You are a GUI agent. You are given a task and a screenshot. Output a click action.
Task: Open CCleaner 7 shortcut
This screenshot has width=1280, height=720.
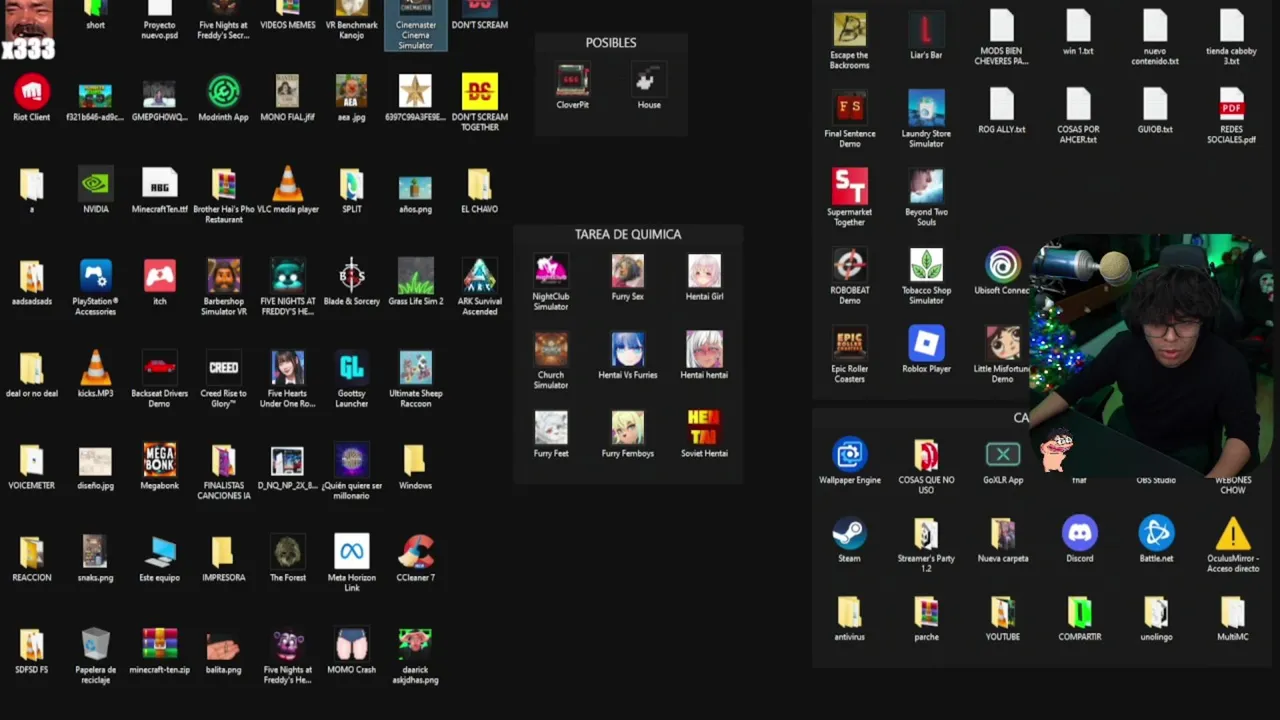(415, 553)
